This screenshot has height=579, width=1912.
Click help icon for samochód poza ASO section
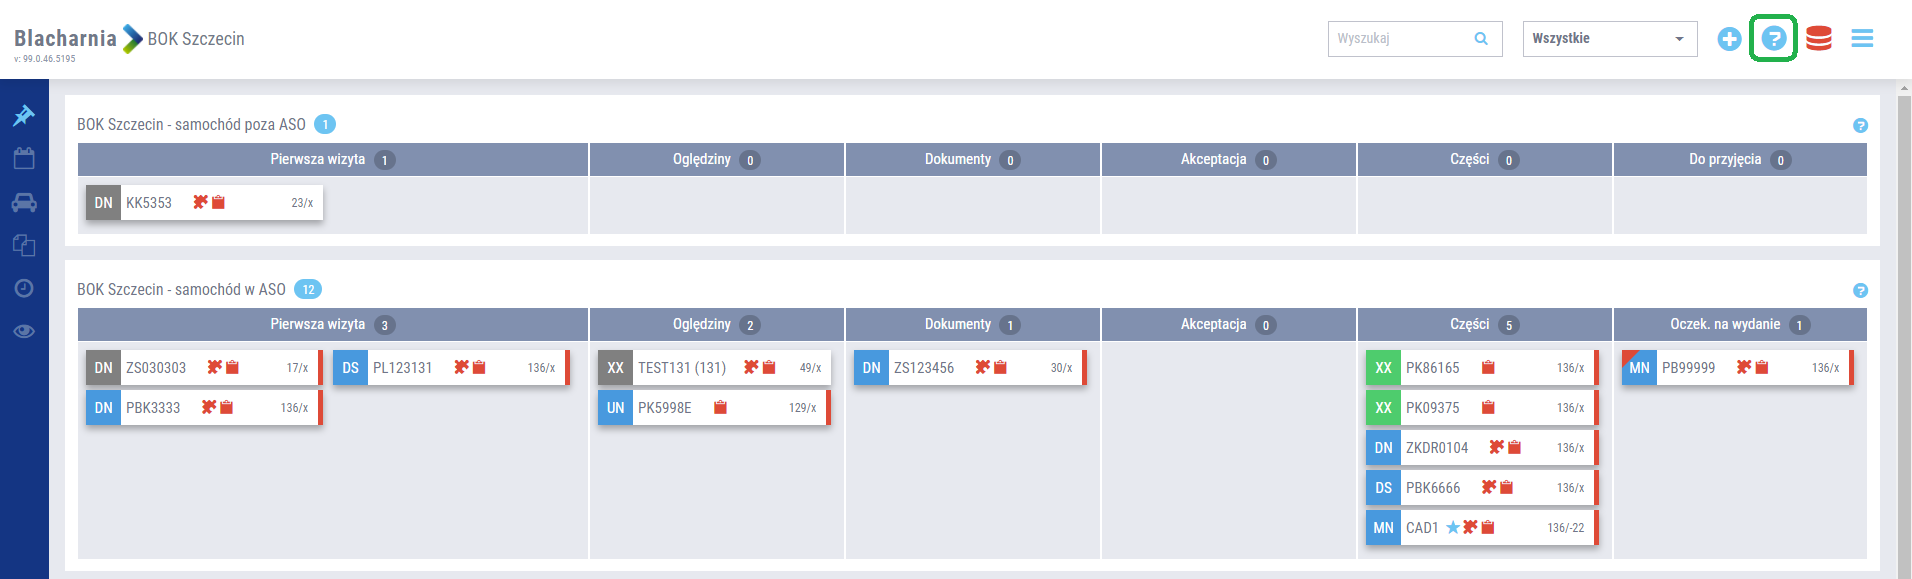(x=1860, y=126)
